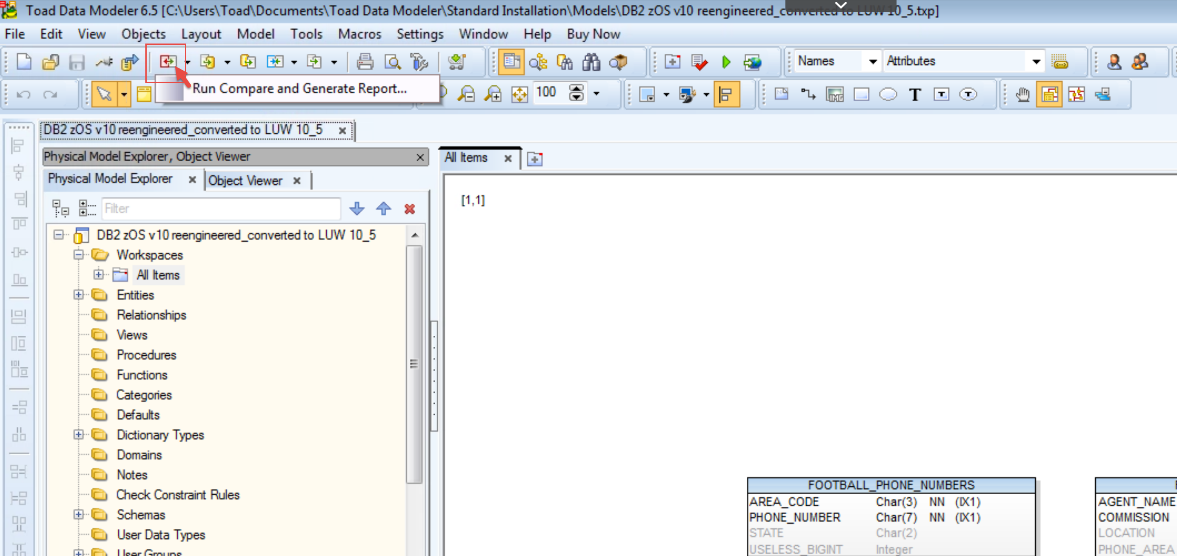Screen dimensions: 1177x556
Task: Click the Zoom Out magnifier icon
Action: pyautogui.click(x=466, y=94)
